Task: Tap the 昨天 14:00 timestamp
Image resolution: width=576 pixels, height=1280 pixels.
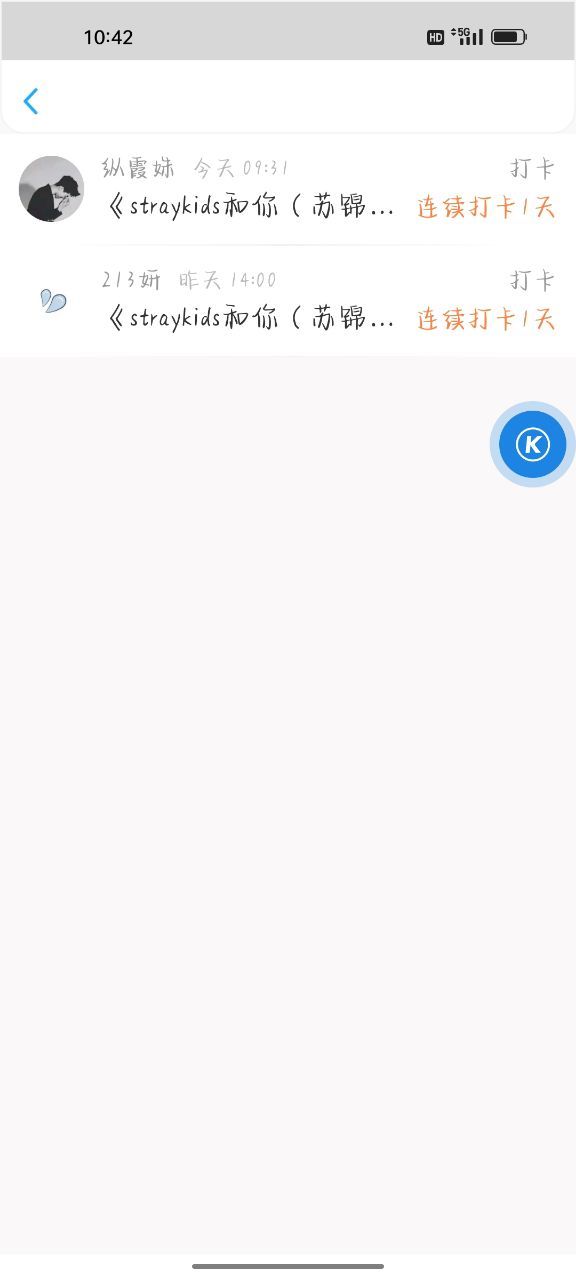Action: pyautogui.click(x=228, y=279)
